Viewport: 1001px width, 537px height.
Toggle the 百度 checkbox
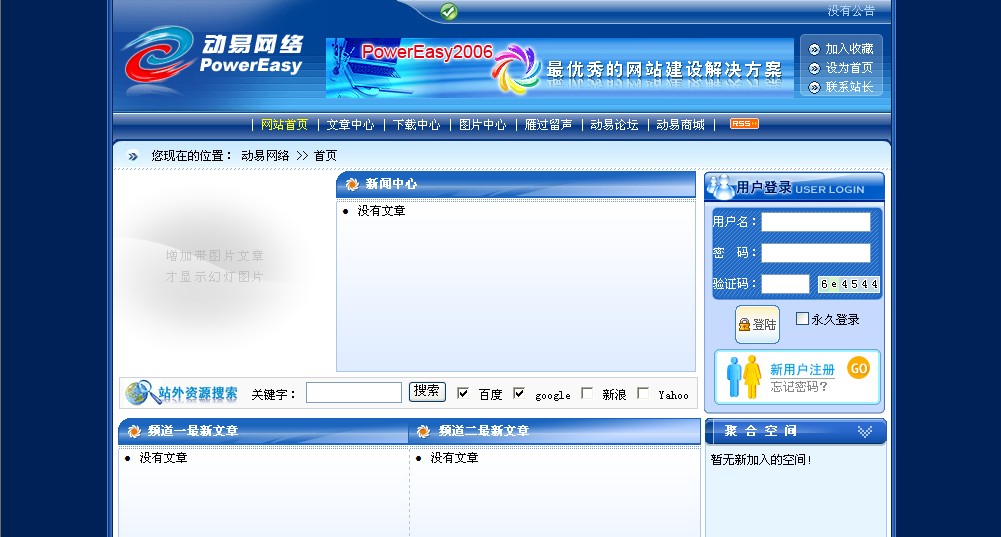(x=463, y=393)
